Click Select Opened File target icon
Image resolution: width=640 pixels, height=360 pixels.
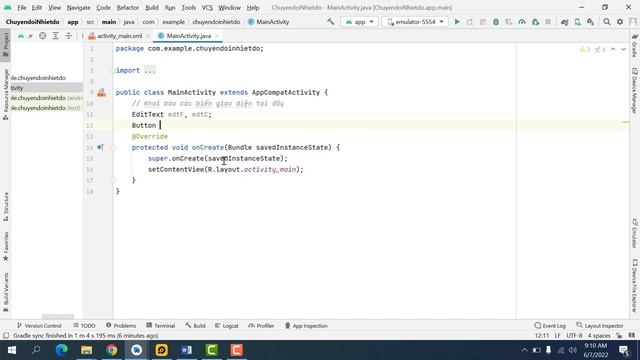42,36
